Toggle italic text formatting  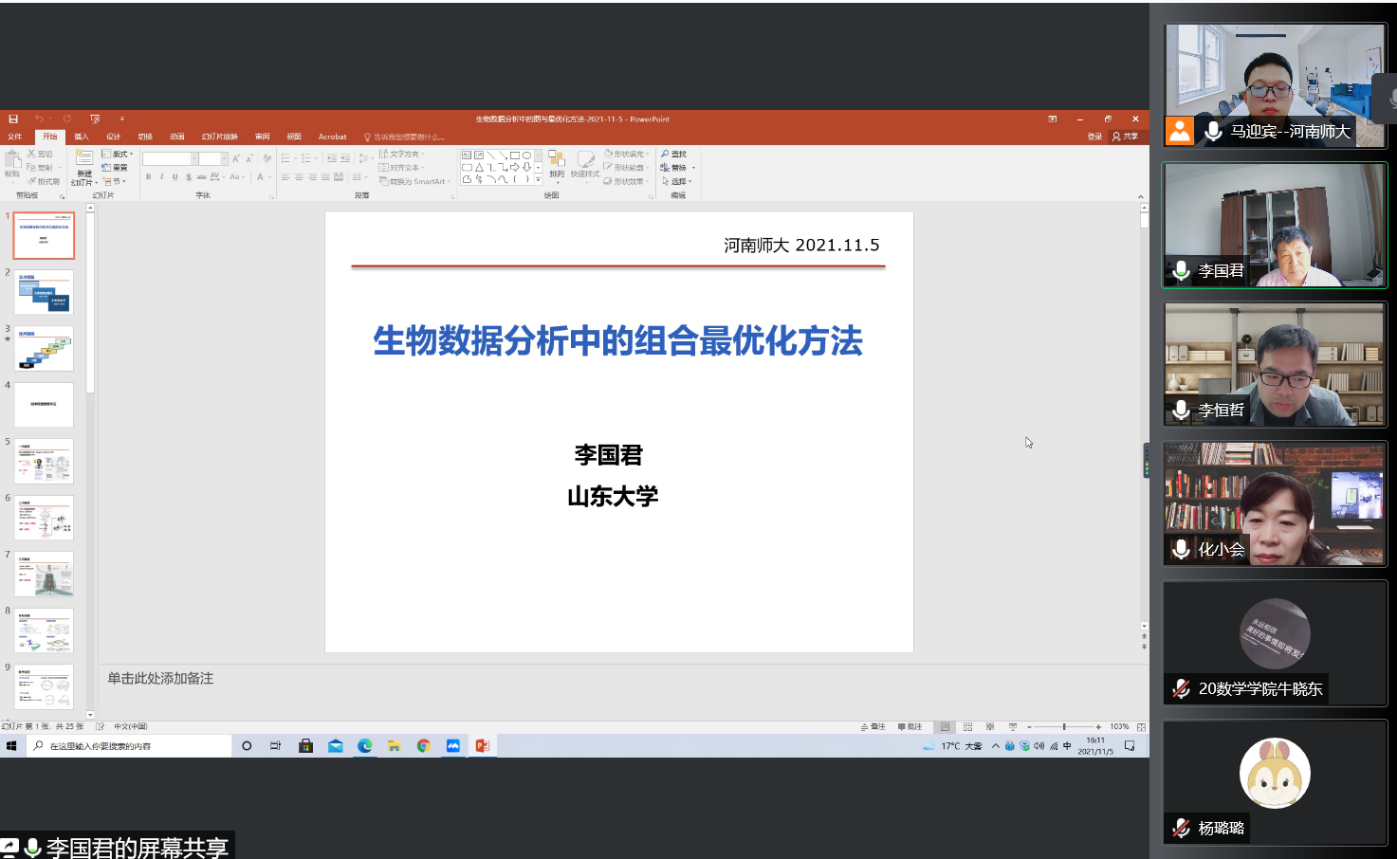coord(162,177)
